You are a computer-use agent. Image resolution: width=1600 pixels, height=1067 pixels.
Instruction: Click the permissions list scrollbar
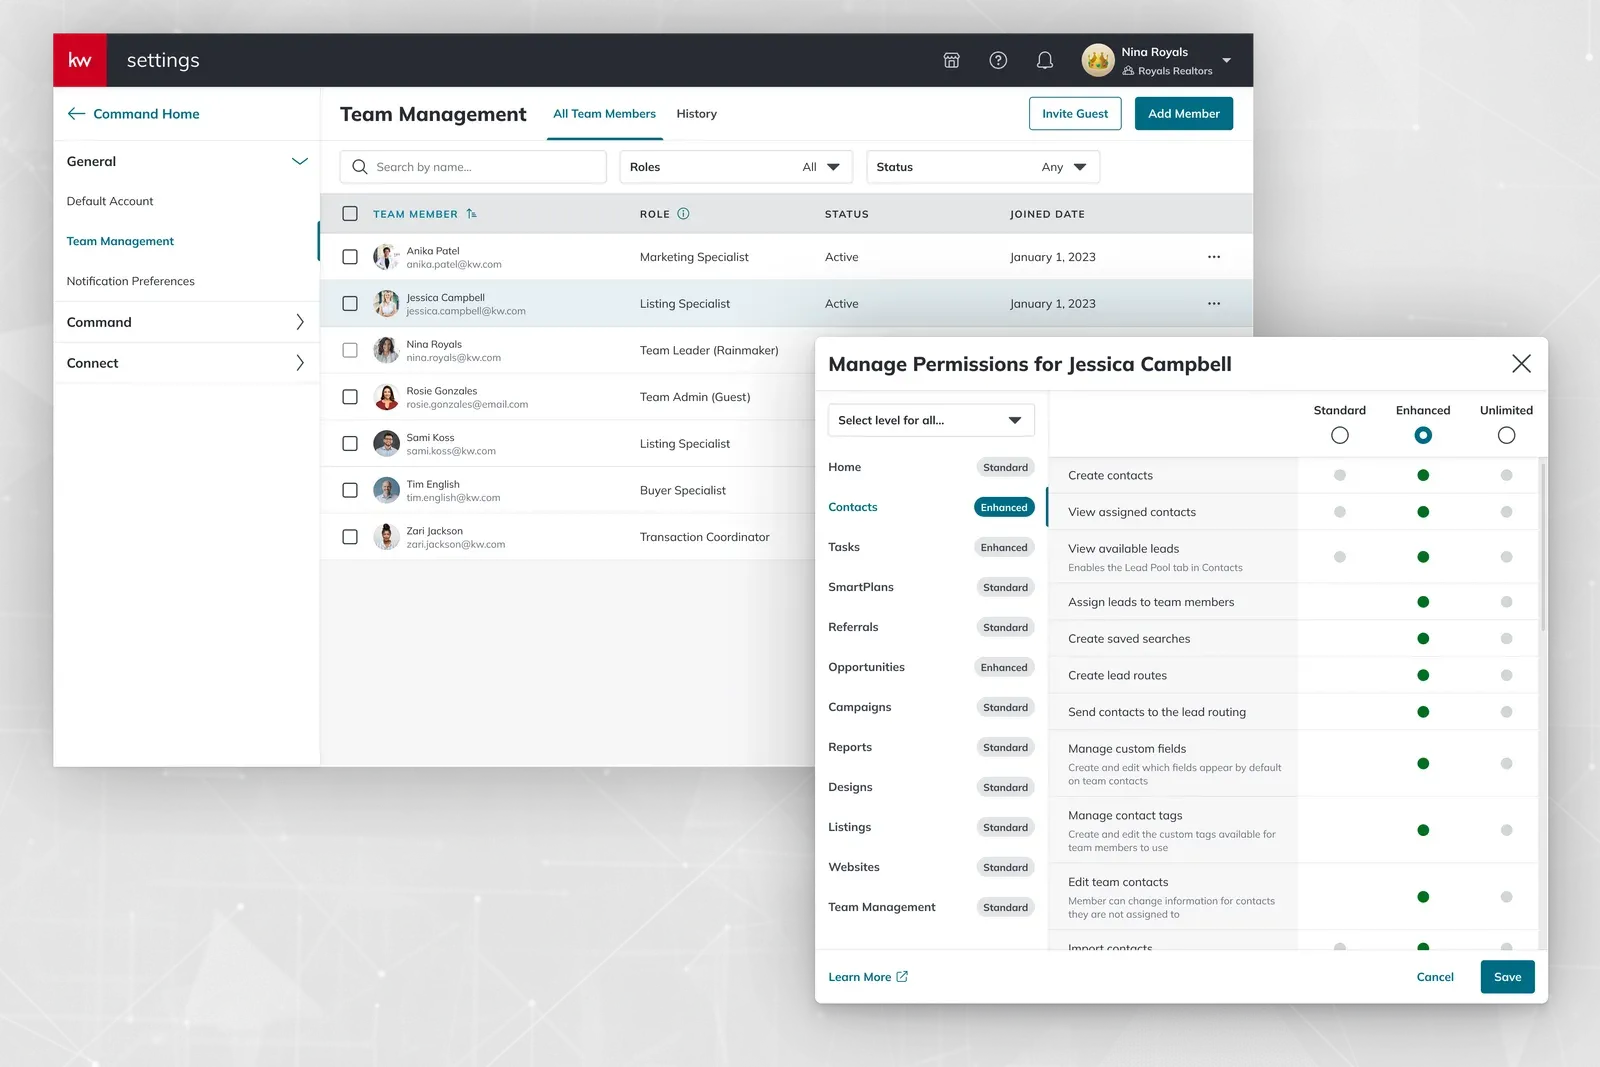1543,546
